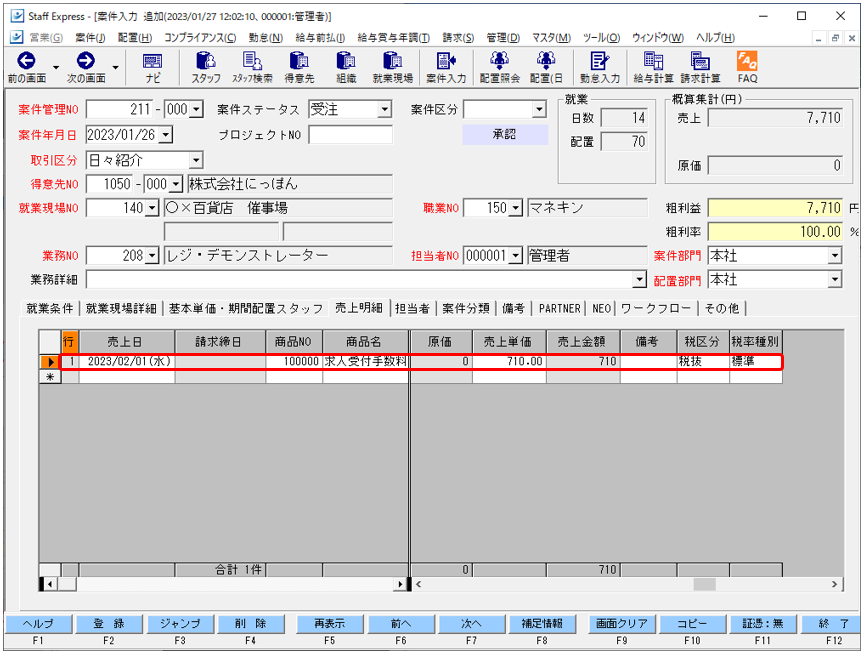The image size is (865, 655).
Task: Click the 再表示 F5 button
Action: [329, 624]
